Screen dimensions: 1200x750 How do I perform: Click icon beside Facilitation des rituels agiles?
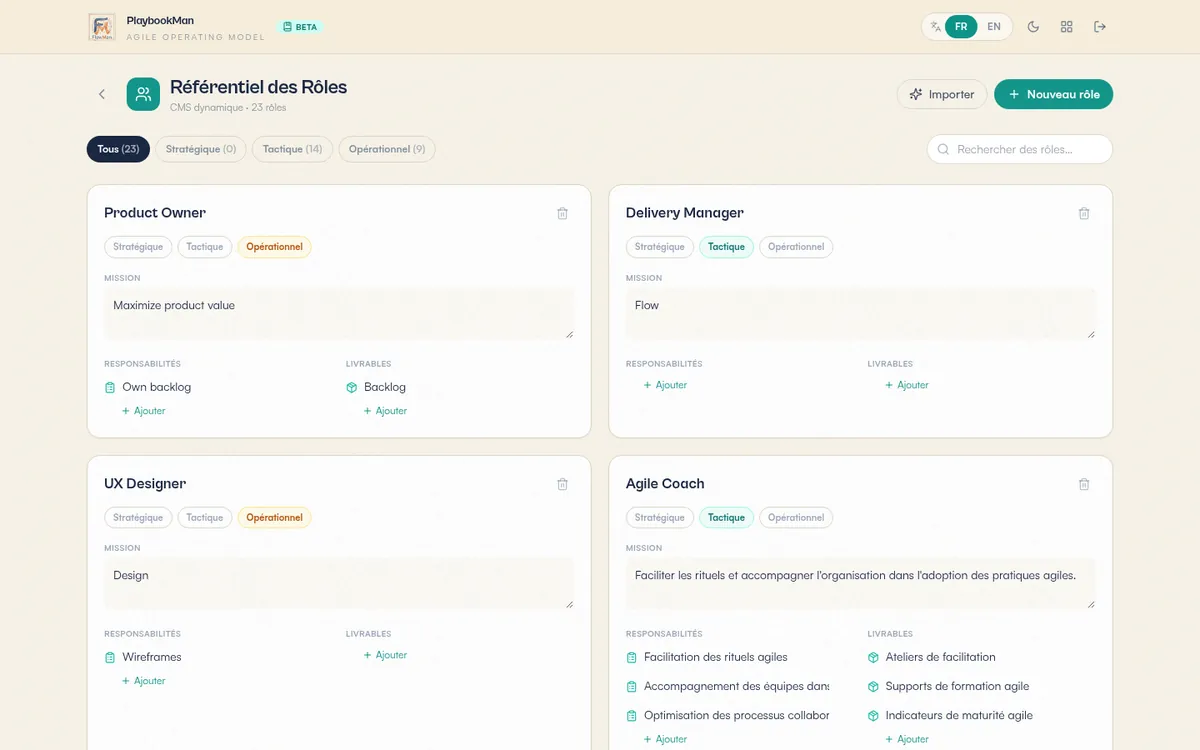(632, 658)
